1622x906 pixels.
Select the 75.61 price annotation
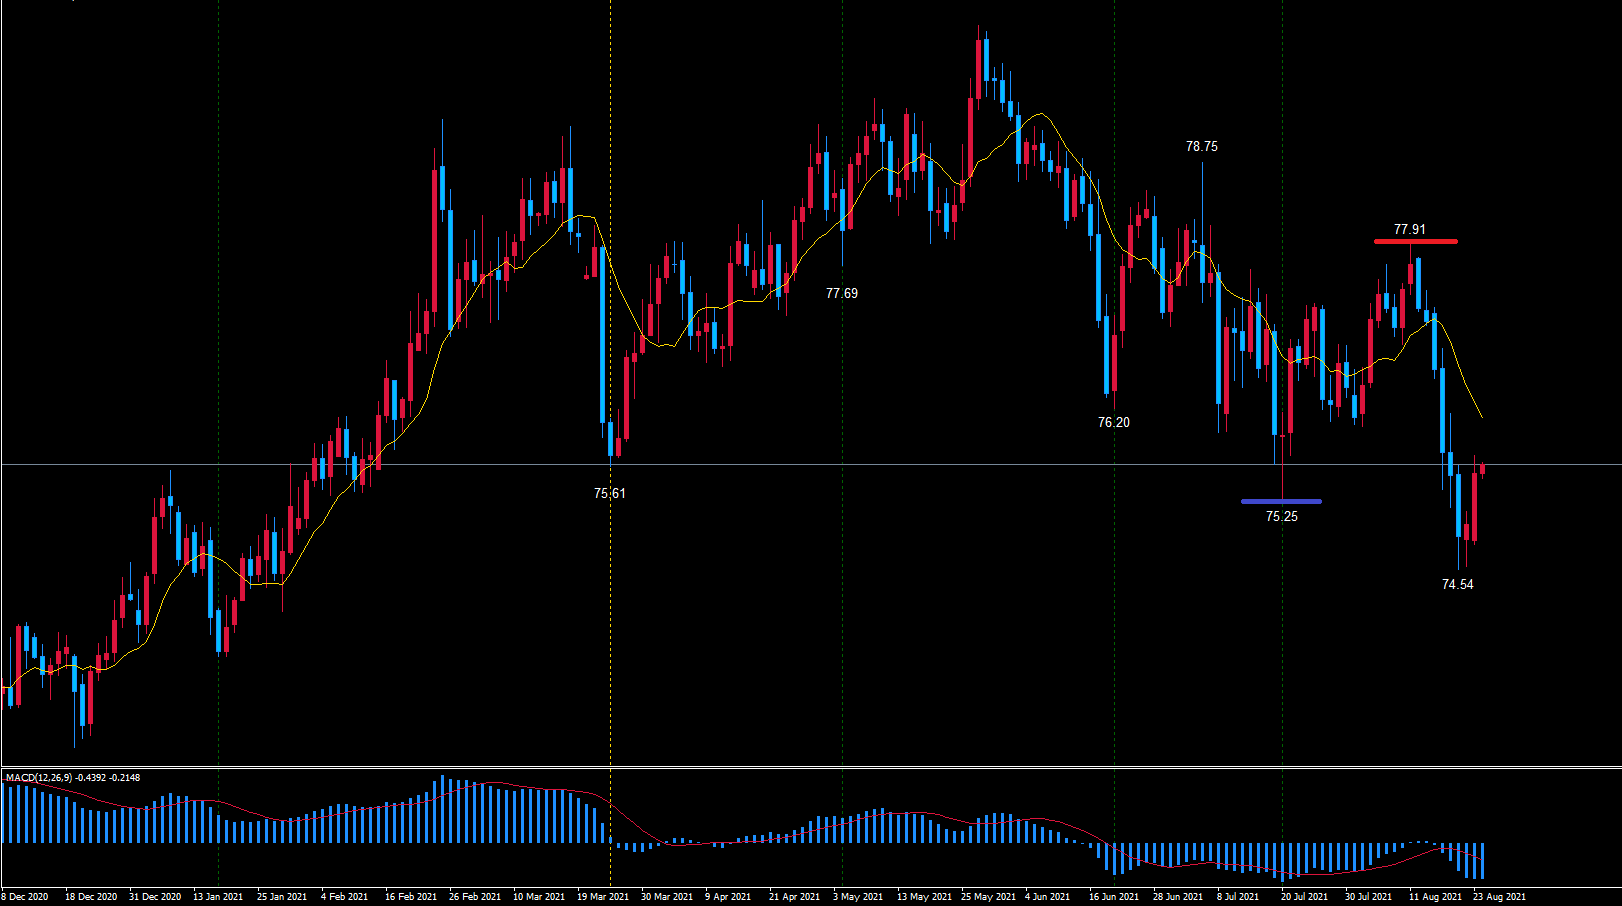(x=609, y=493)
